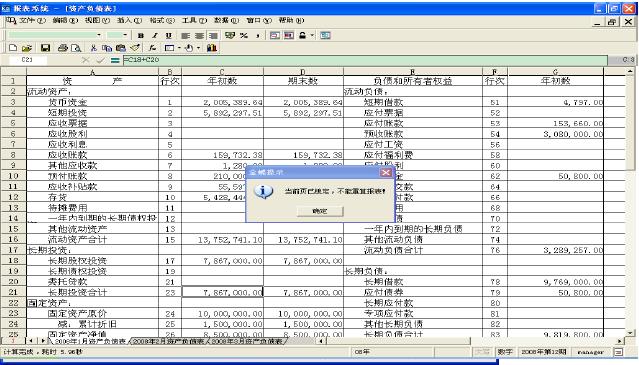Click the Save floppy disk icon
639x365 pixels.
[x=45, y=48]
